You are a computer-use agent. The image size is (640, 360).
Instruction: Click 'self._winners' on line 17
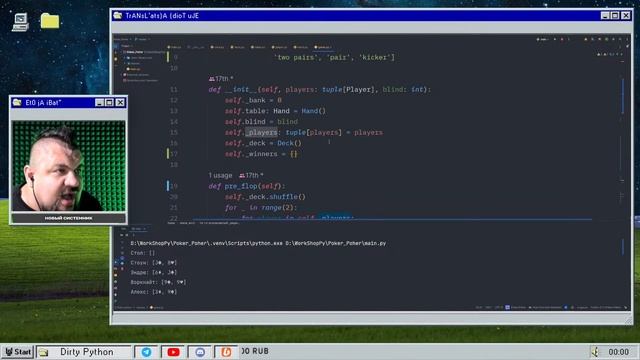[251, 154]
